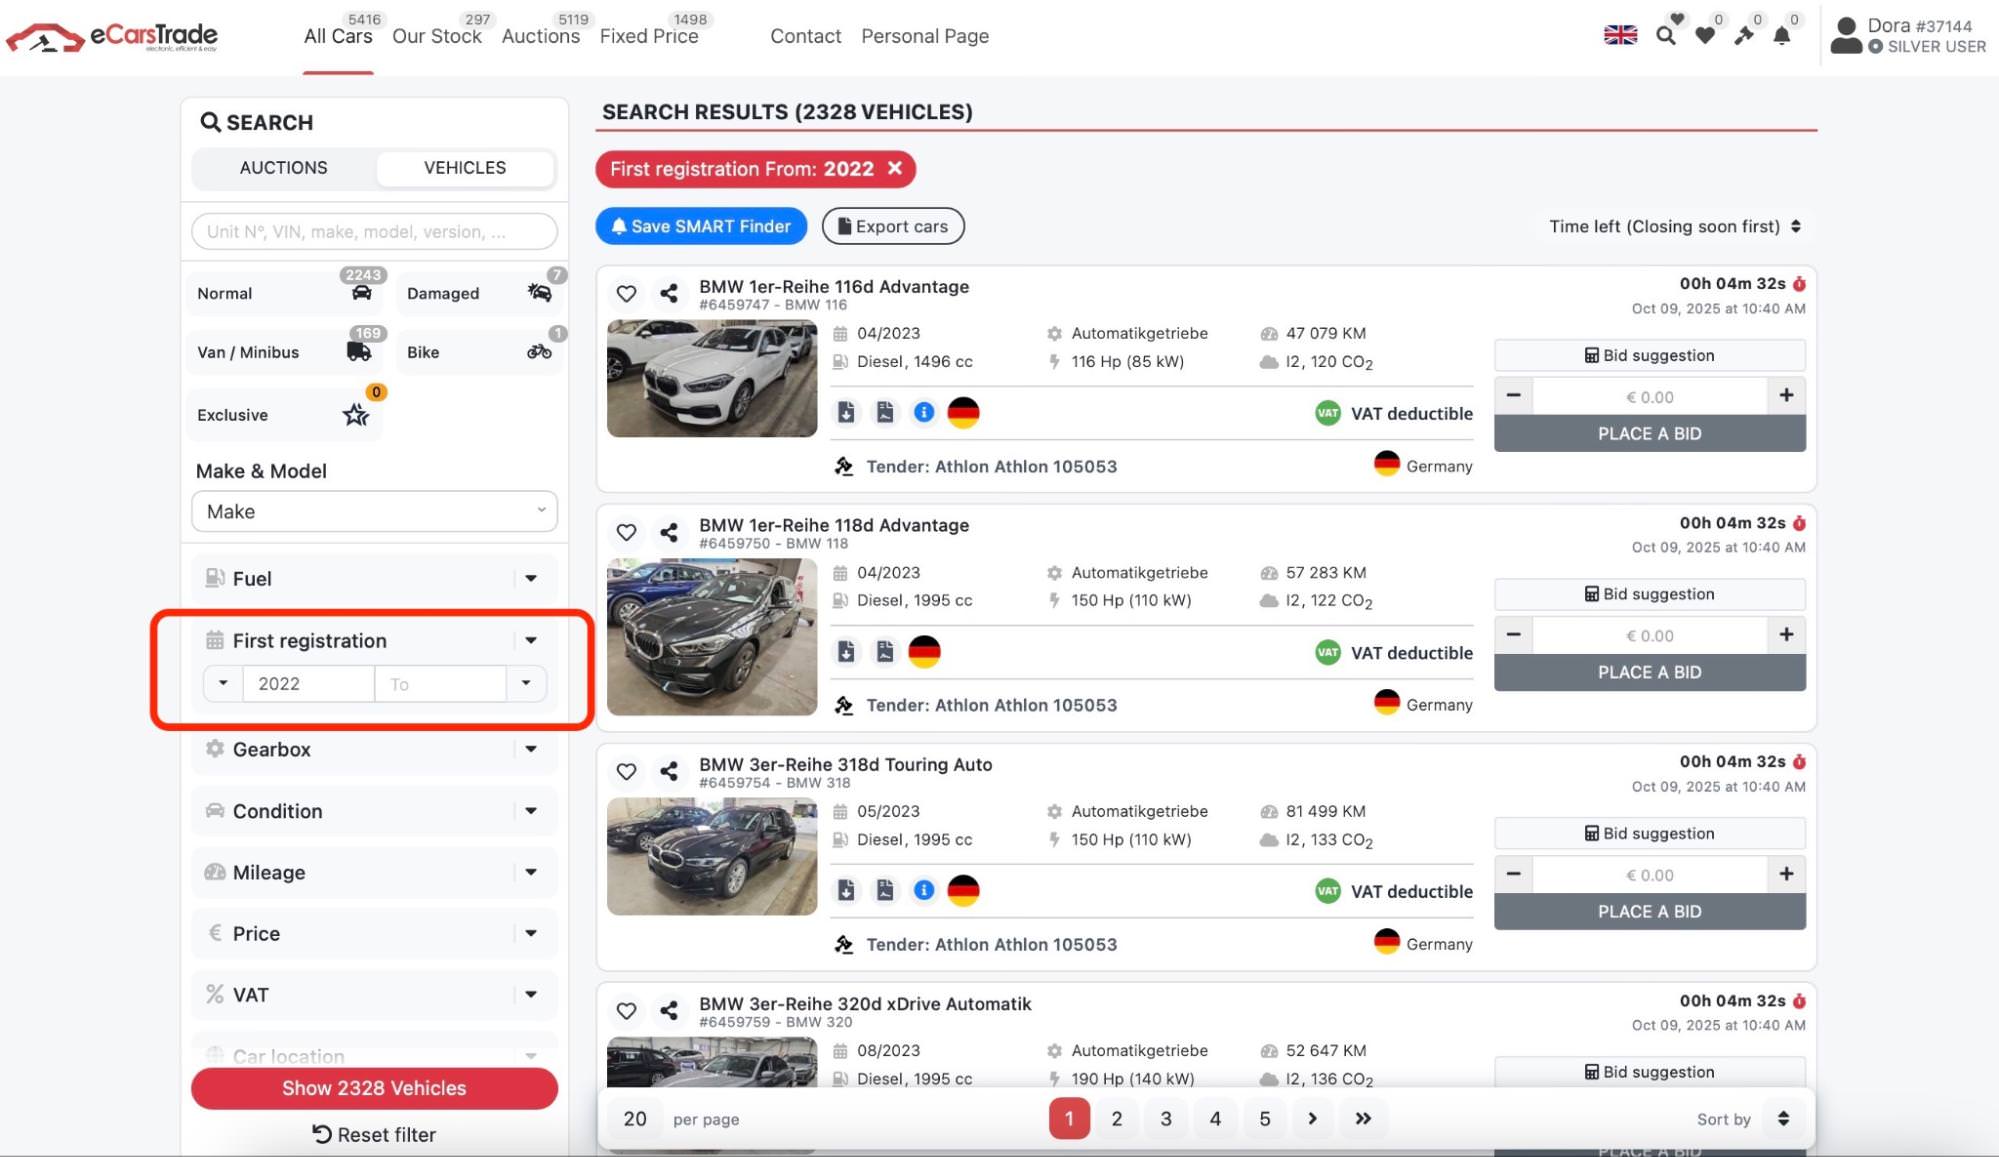Favorite the BMW 116d Advantage with heart

pyautogui.click(x=626, y=293)
